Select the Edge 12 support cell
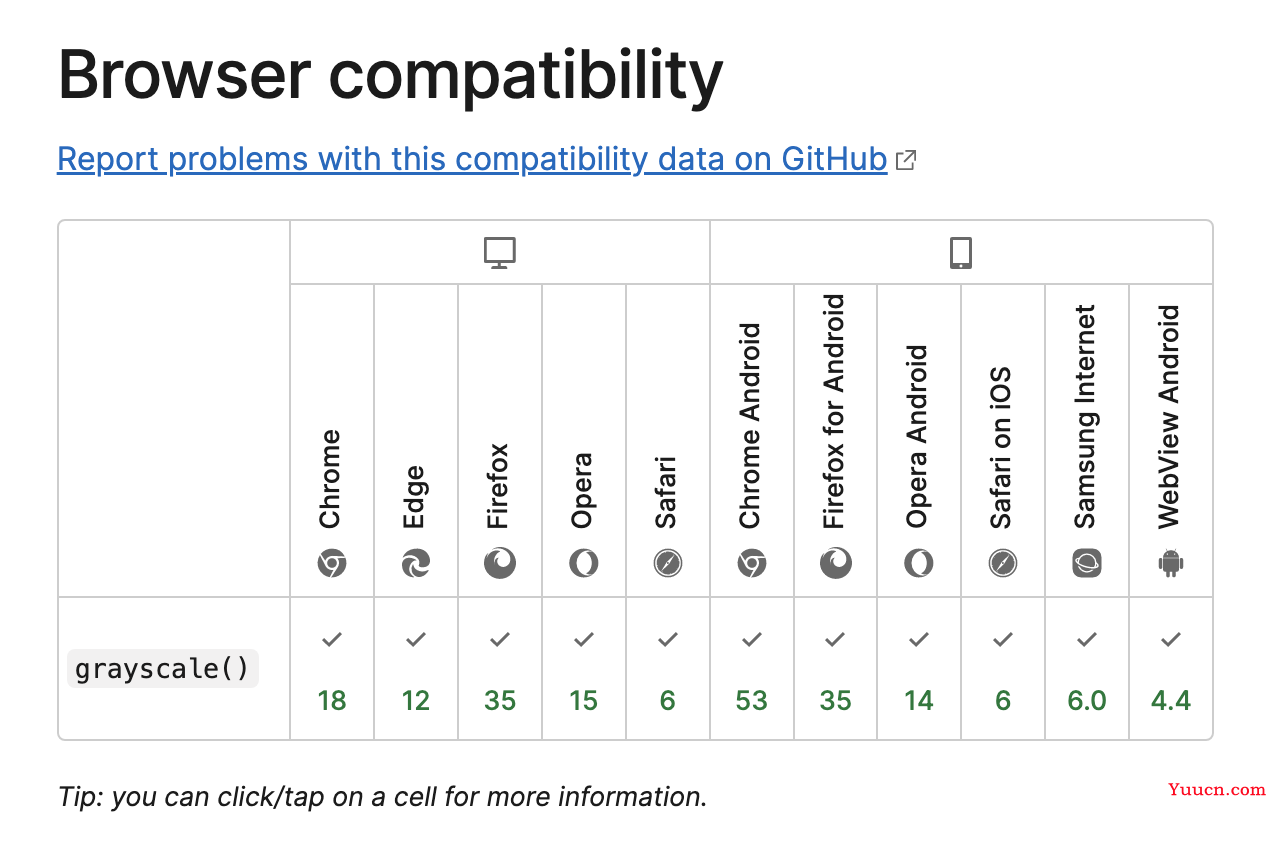The width and height of the screenshot is (1278, 844). (416, 669)
